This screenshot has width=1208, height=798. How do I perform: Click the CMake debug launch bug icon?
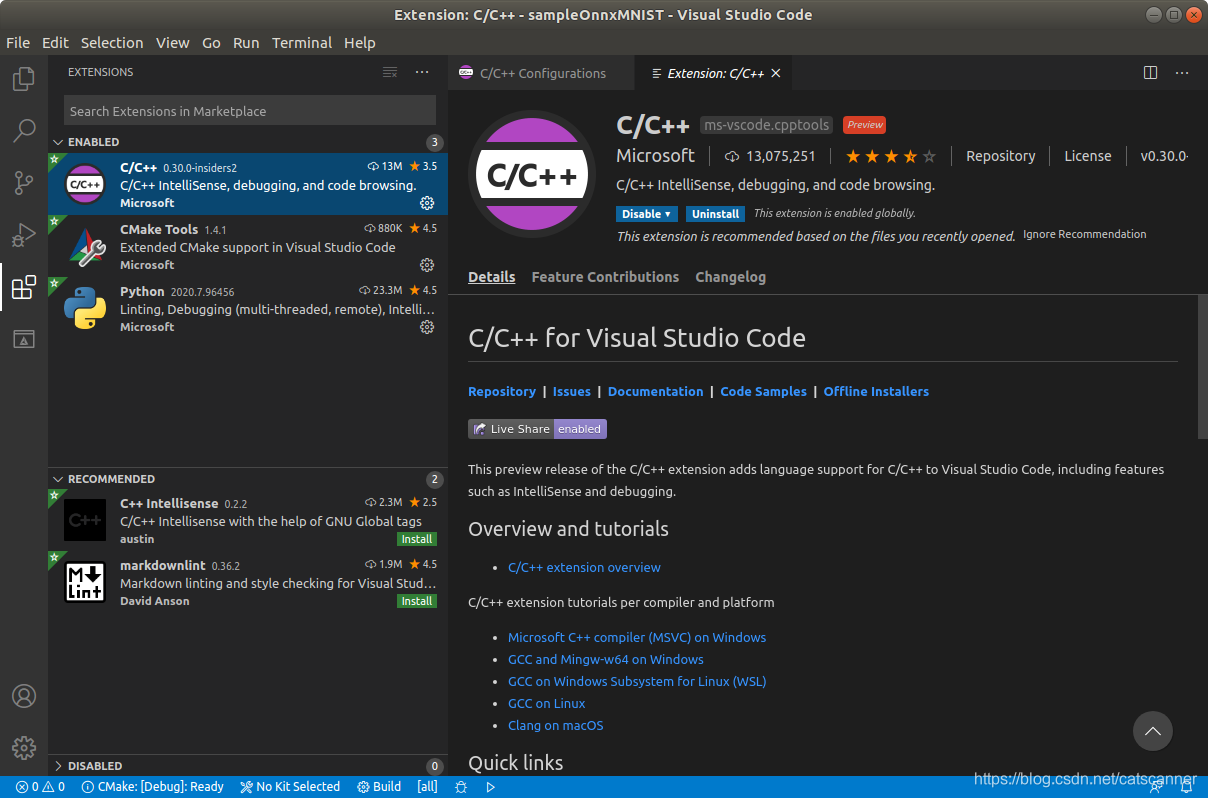click(461, 787)
